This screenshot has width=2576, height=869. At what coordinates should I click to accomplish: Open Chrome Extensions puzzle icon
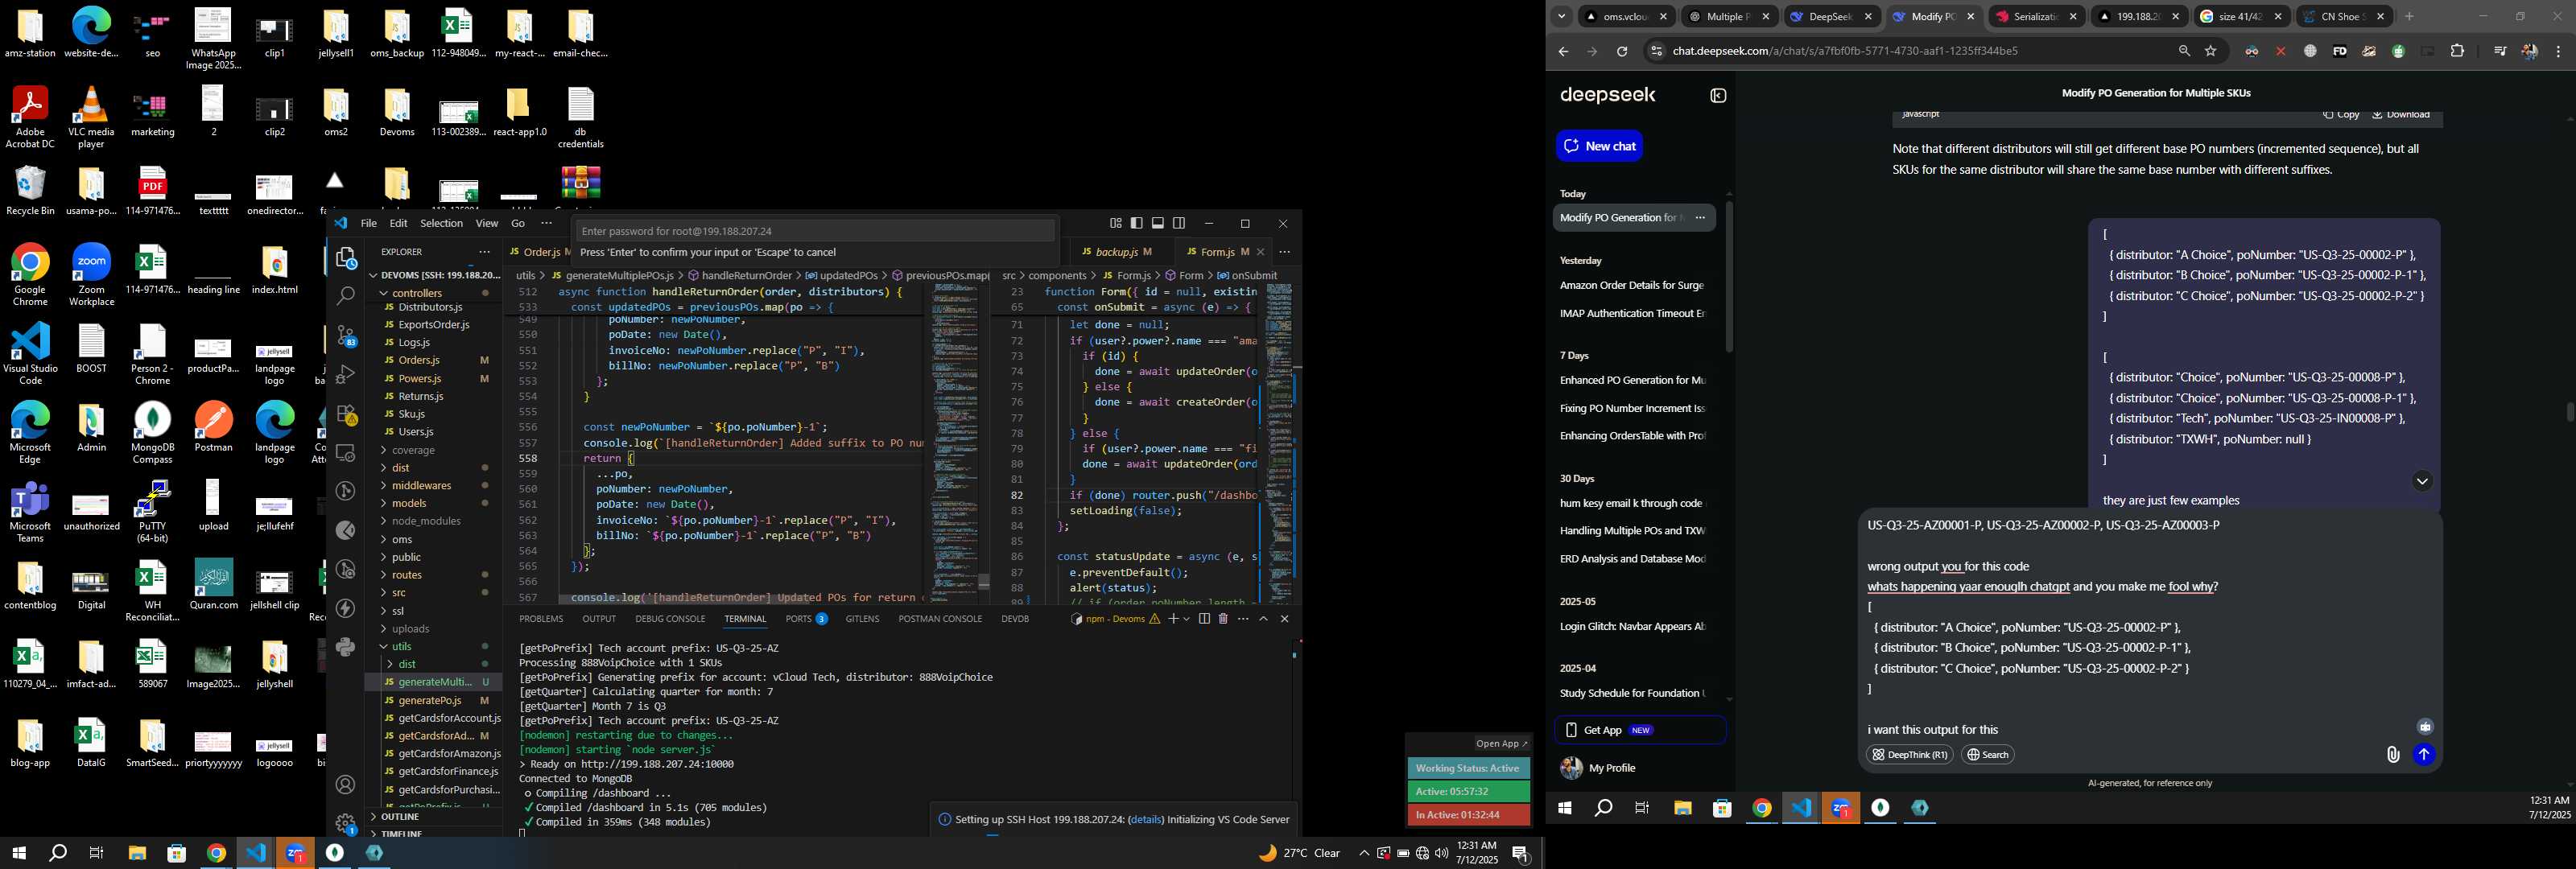[x=2457, y=52]
